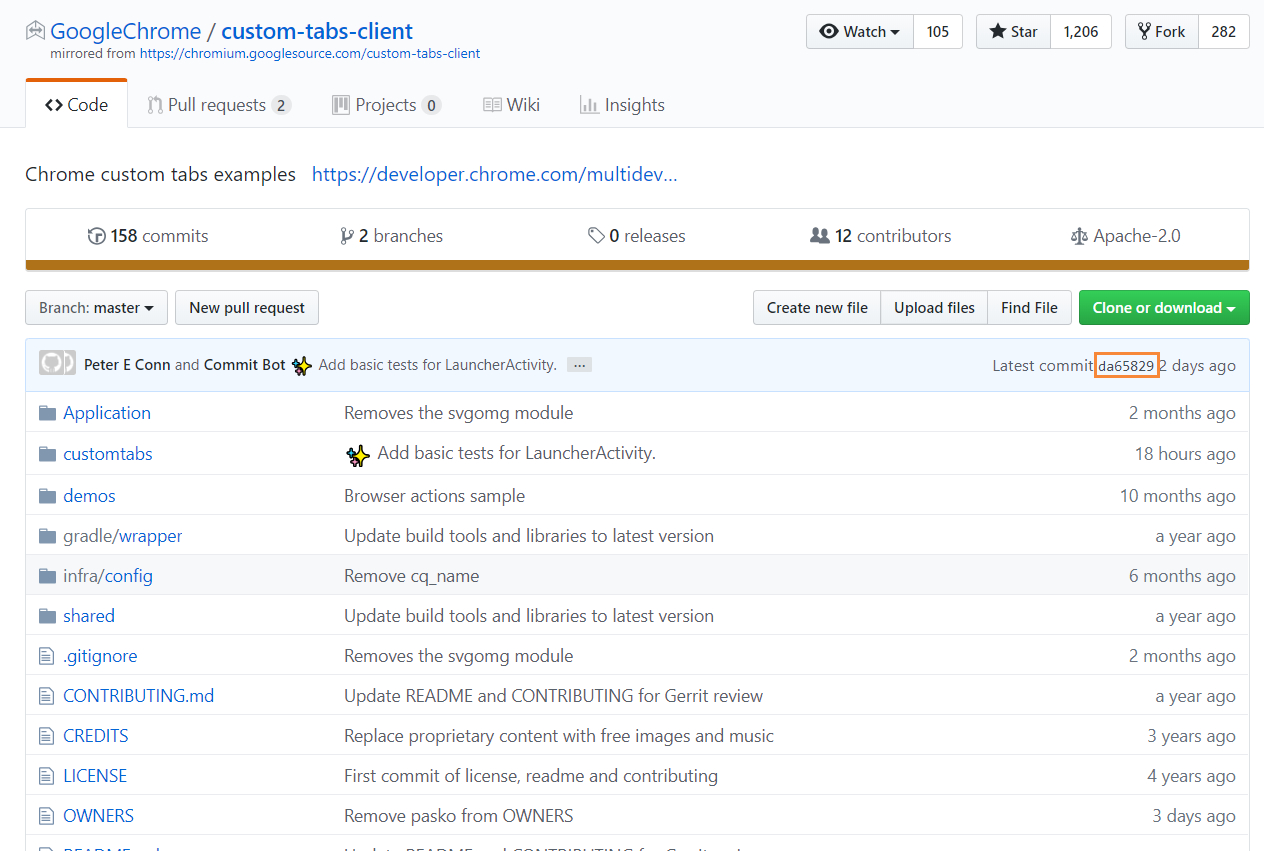Open the OWNERS file
Screen dimensions: 1264x851
pyautogui.click(x=98, y=816)
